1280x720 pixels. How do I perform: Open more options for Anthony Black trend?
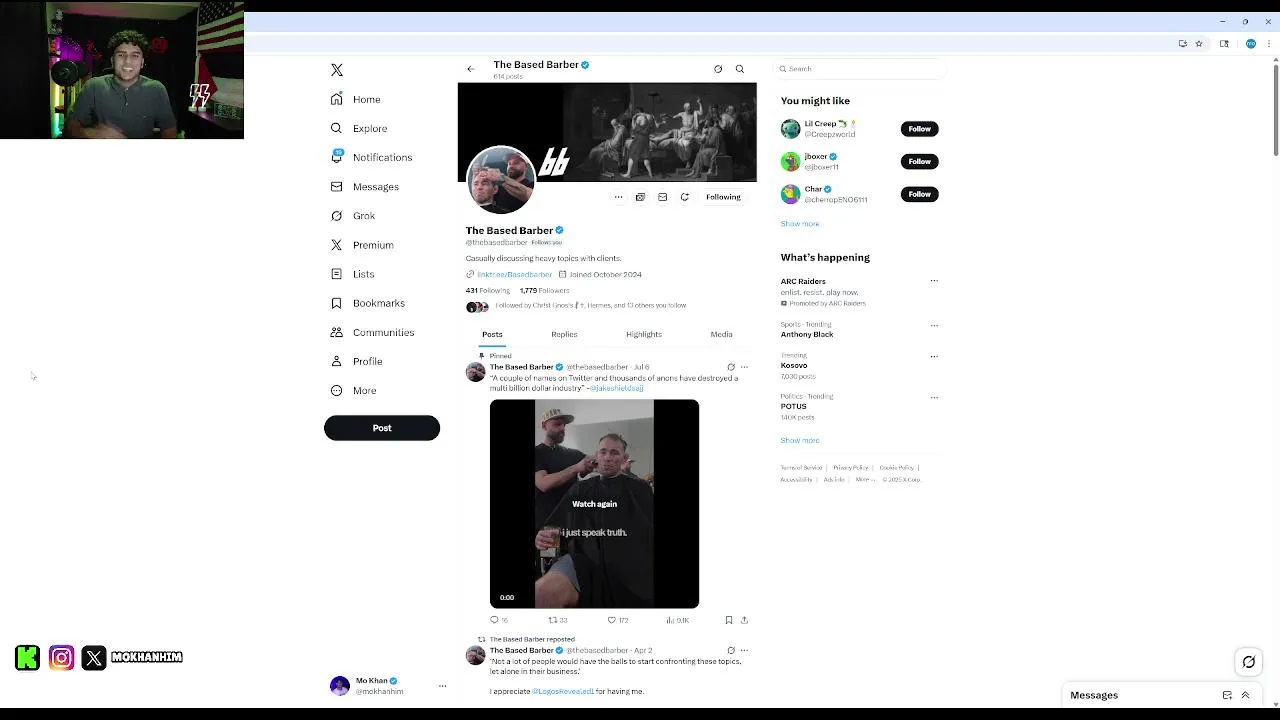point(934,325)
